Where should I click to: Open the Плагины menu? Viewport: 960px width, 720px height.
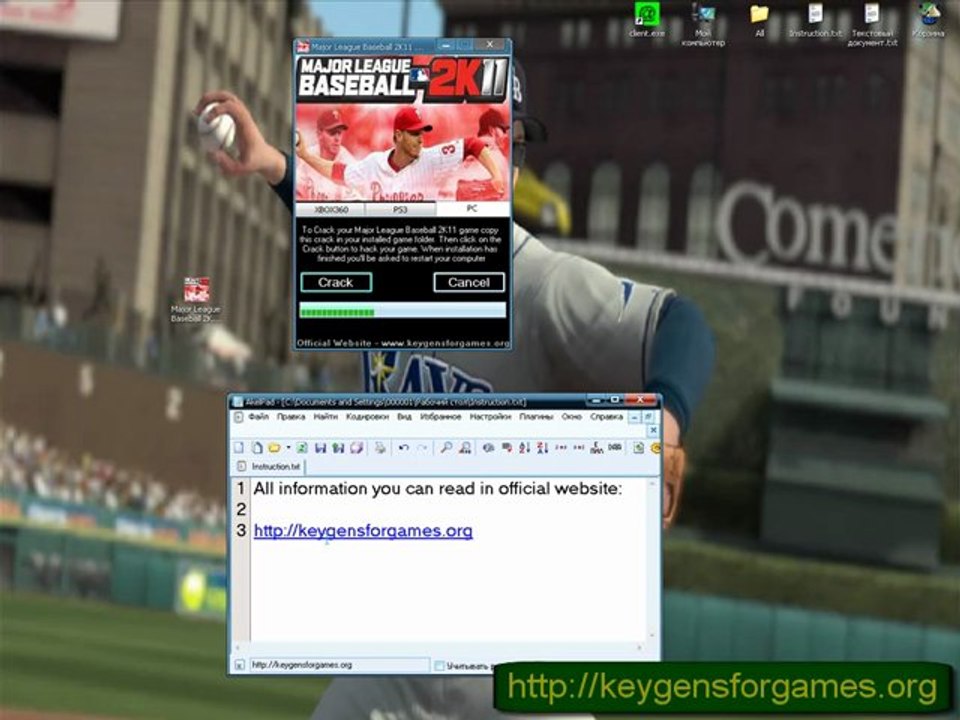(536, 416)
